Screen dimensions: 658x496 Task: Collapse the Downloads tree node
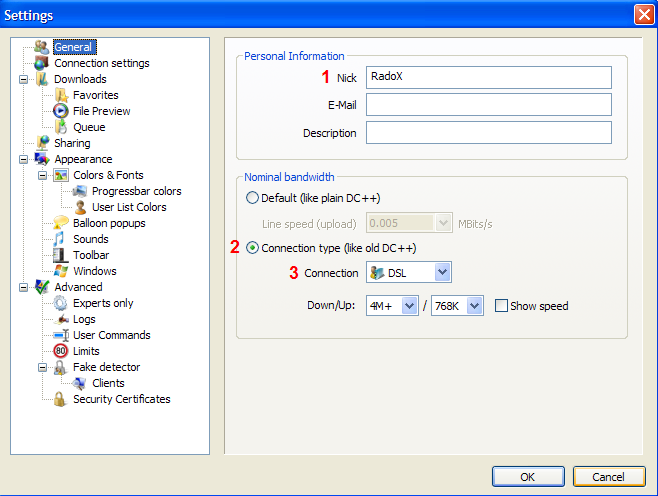23,79
